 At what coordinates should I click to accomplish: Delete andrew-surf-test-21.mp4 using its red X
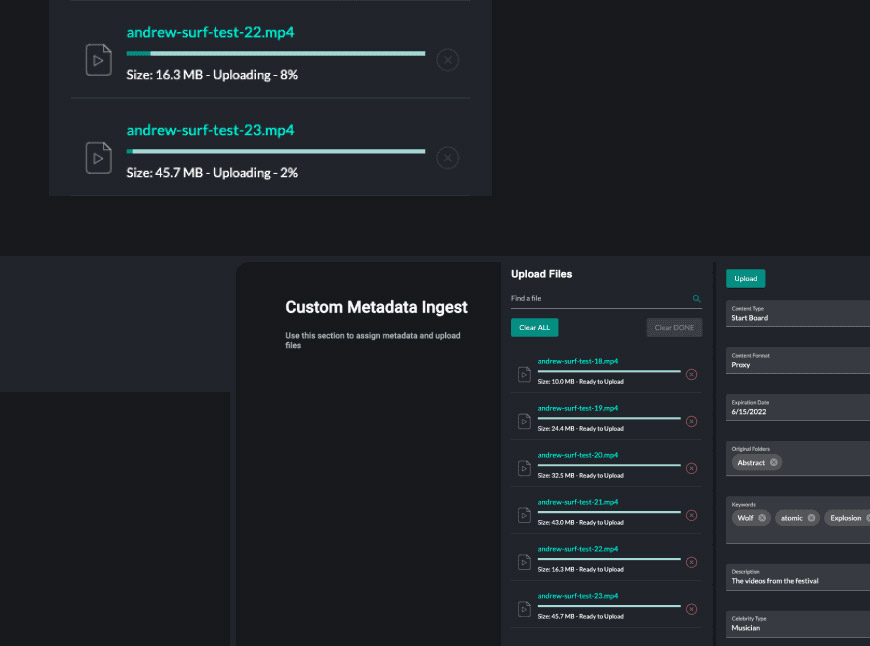click(x=691, y=515)
